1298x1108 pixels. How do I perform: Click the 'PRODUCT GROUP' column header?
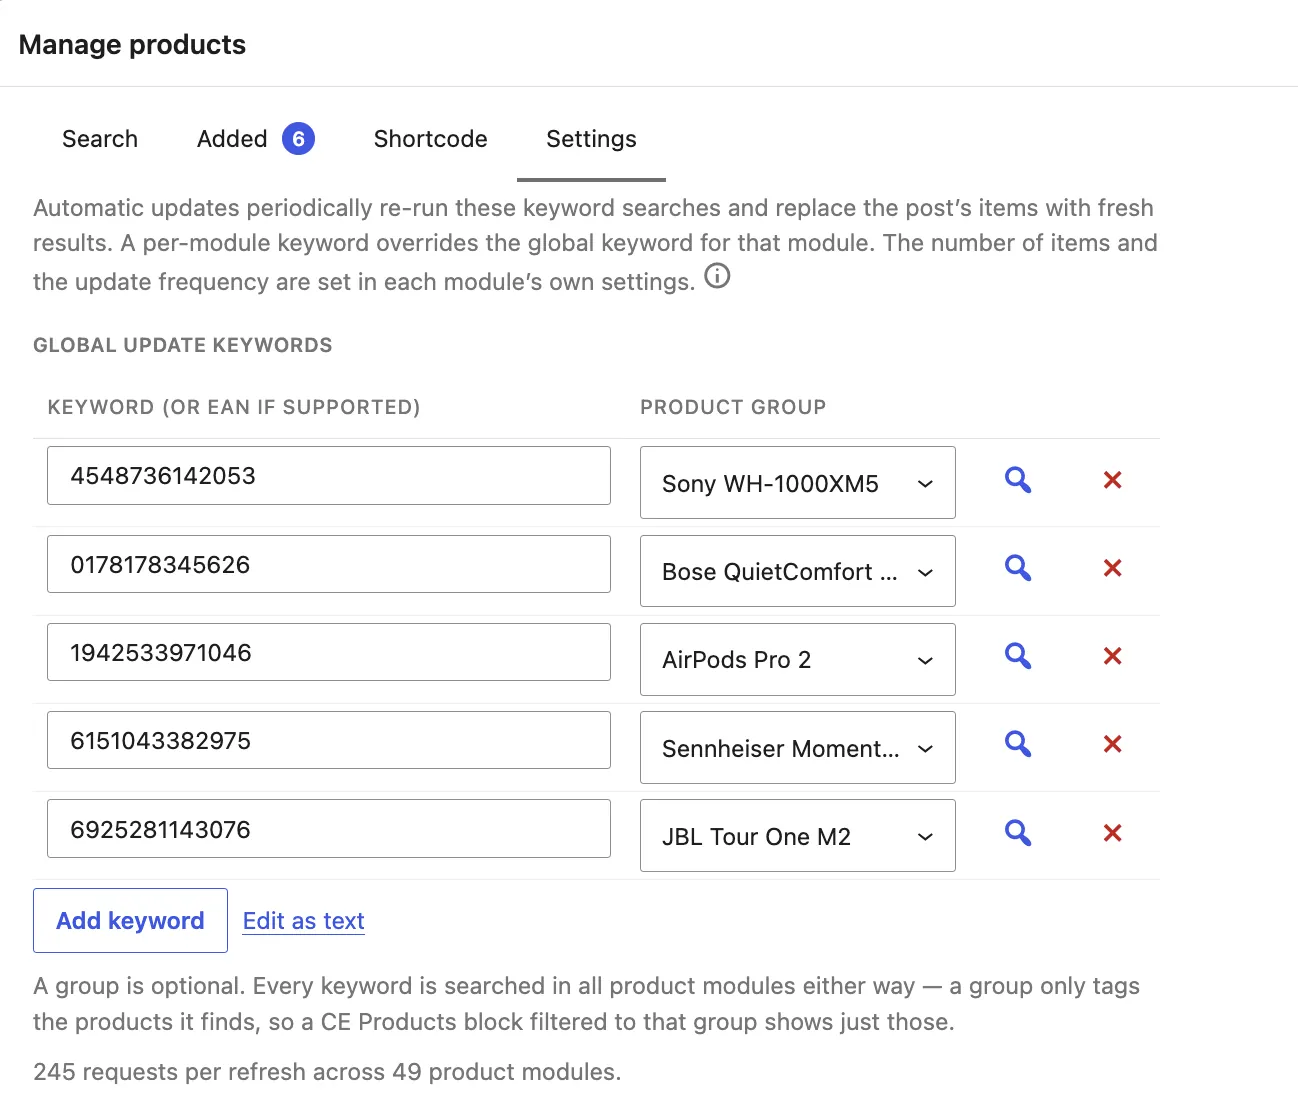point(733,407)
